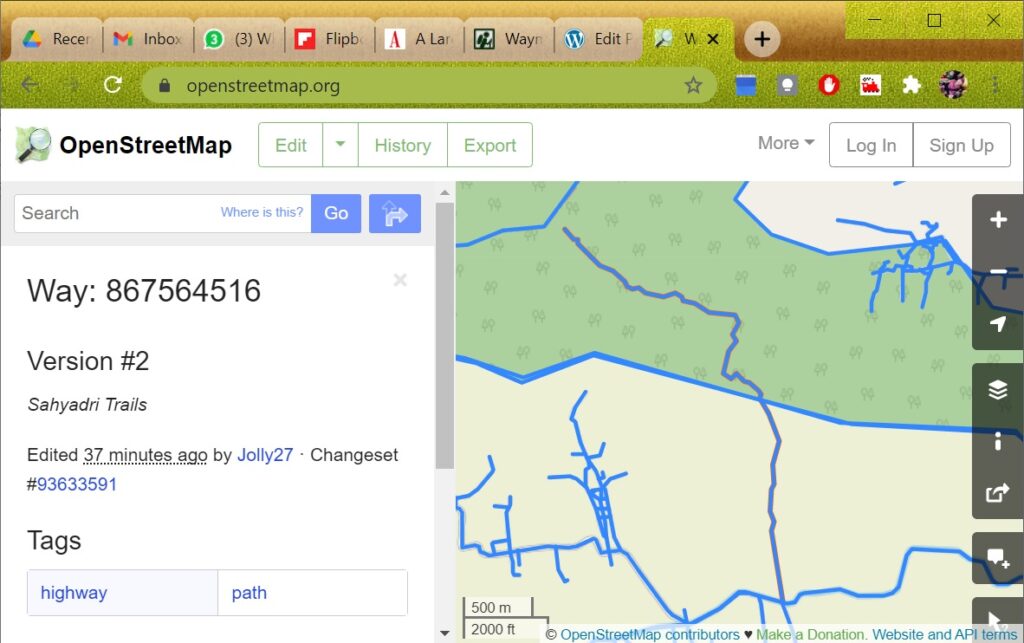Open the path tag value link
Image resolution: width=1024 pixels, height=643 pixels.
click(x=249, y=593)
